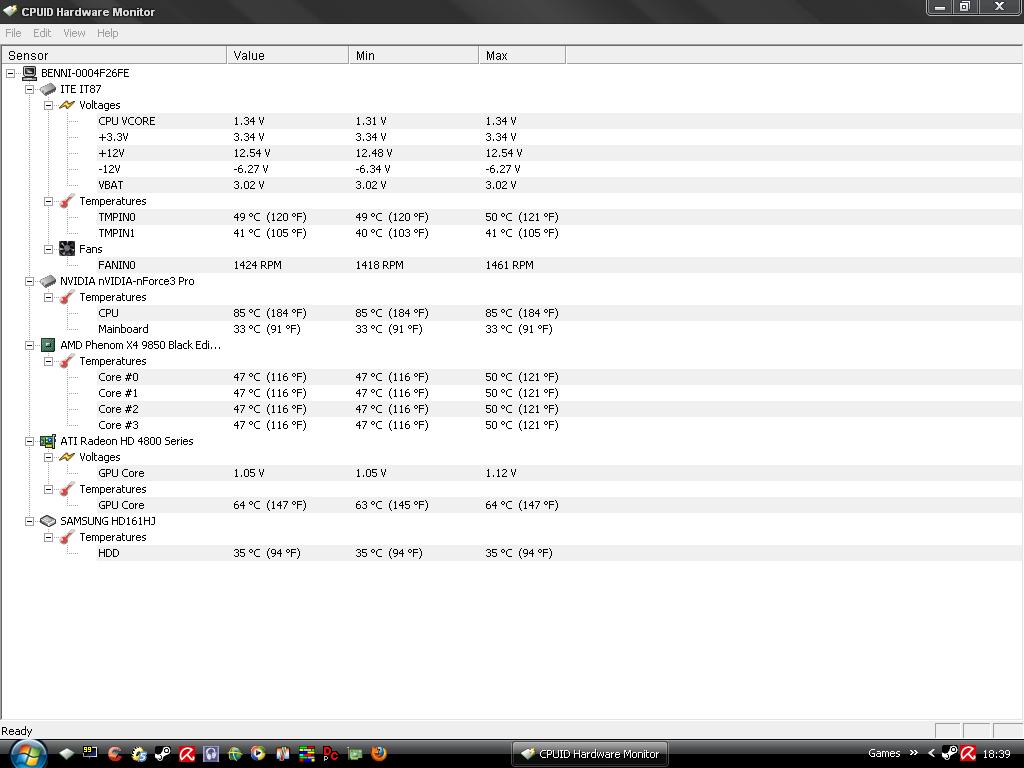1024x768 pixels.
Task: Click the gear with 5 quick launch icon
Action: point(138,754)
